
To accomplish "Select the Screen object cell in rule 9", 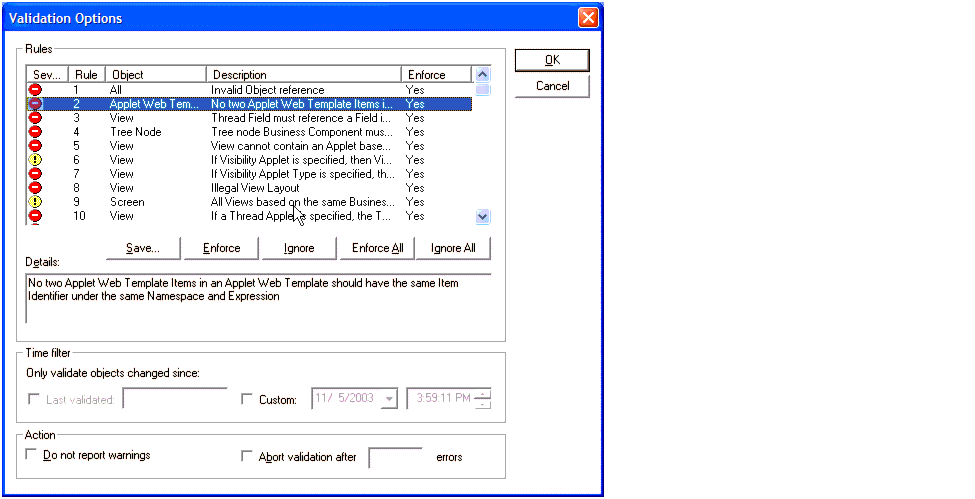I will point(127,202).
